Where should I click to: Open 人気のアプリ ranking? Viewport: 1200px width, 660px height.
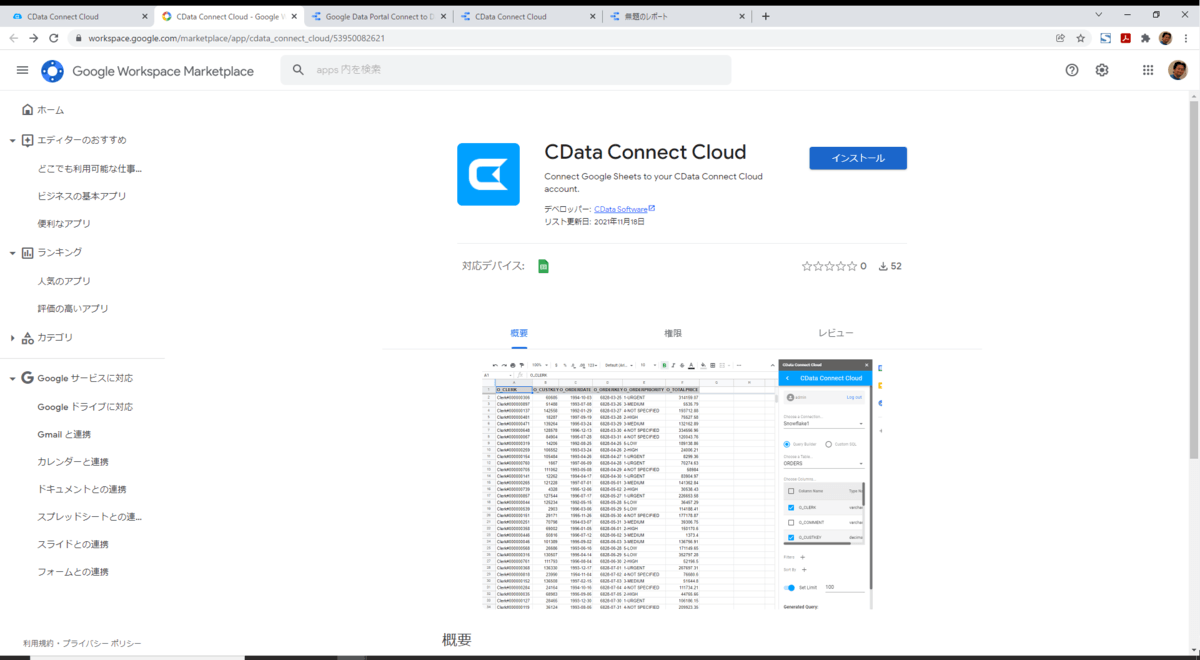[x=64, y=281]
